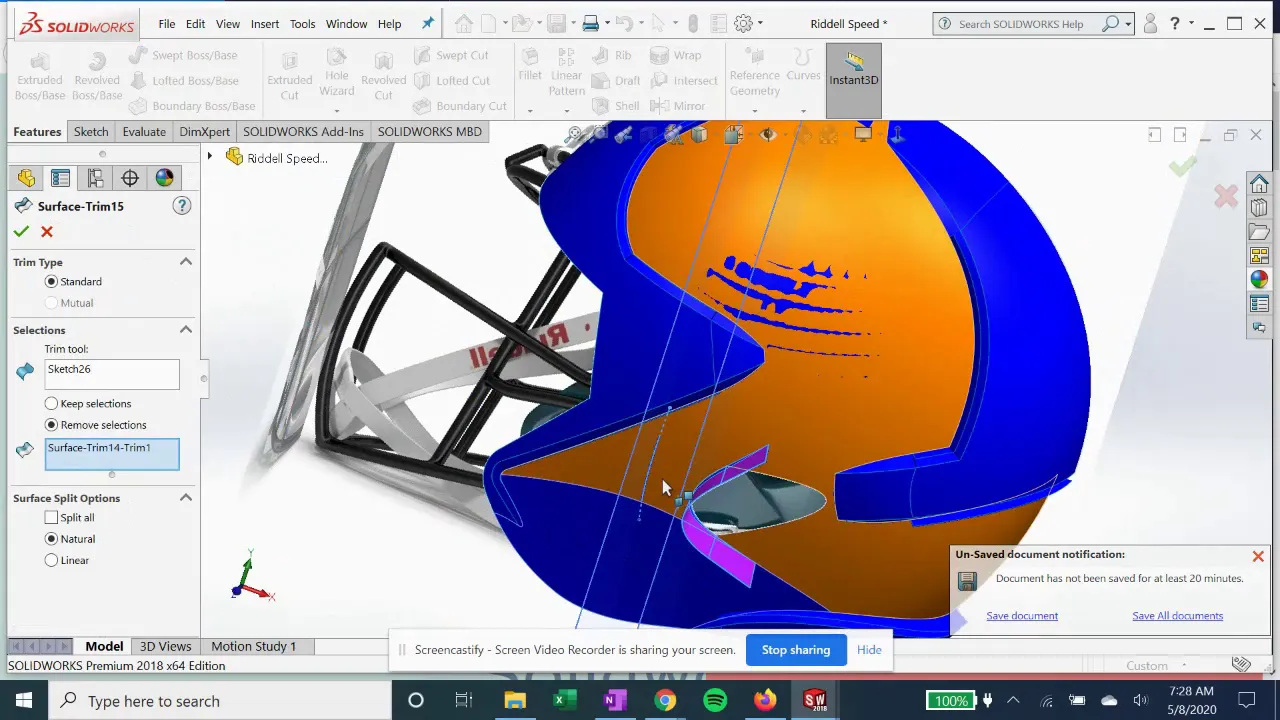Open Chrome from the Windows taskbar
The image size is (1280, 720).
(665, 701)
